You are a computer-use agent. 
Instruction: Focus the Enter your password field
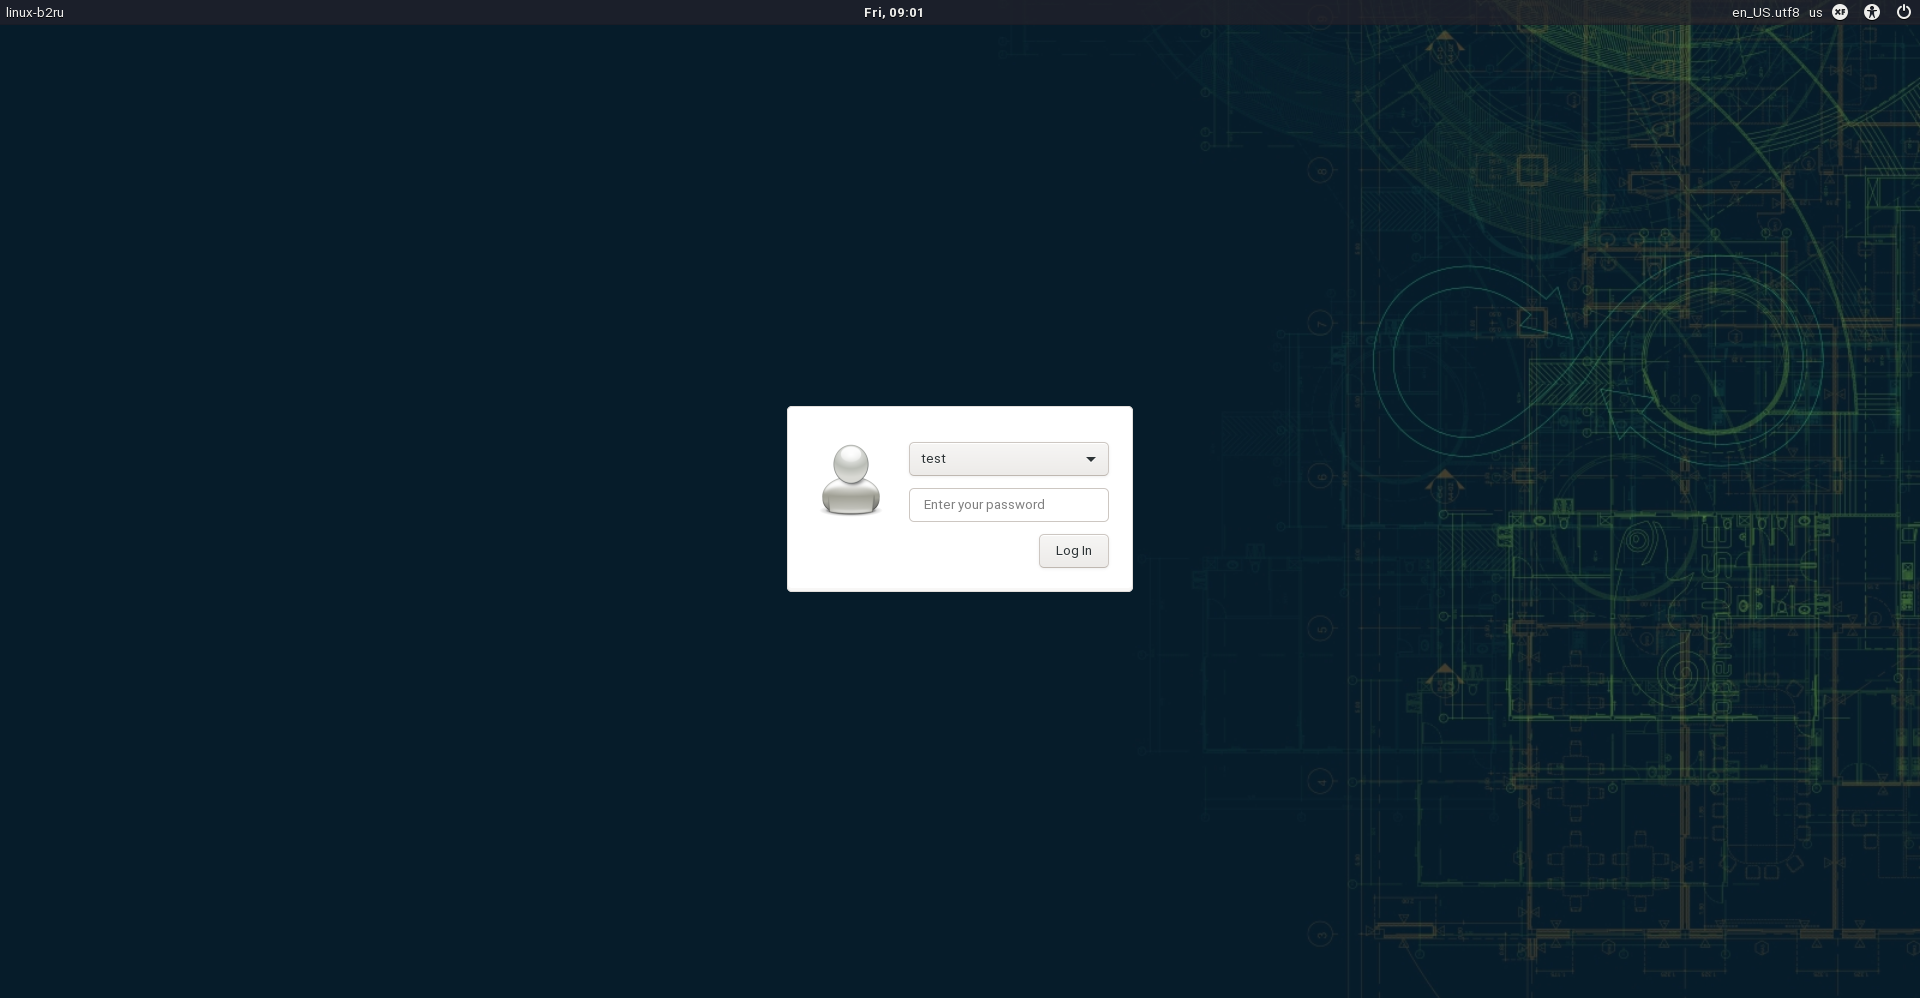coord(1008,505)
